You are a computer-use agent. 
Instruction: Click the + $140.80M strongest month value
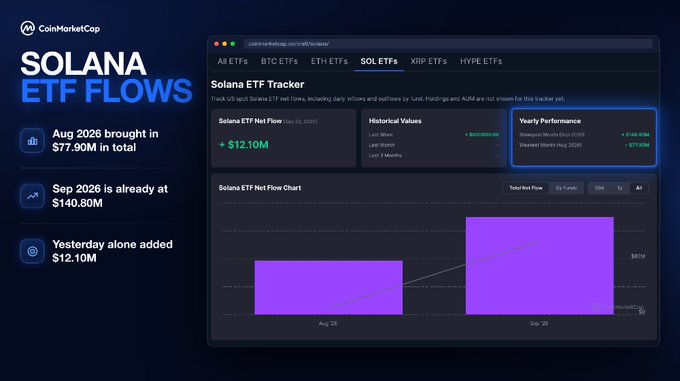(x=635, y=135)
